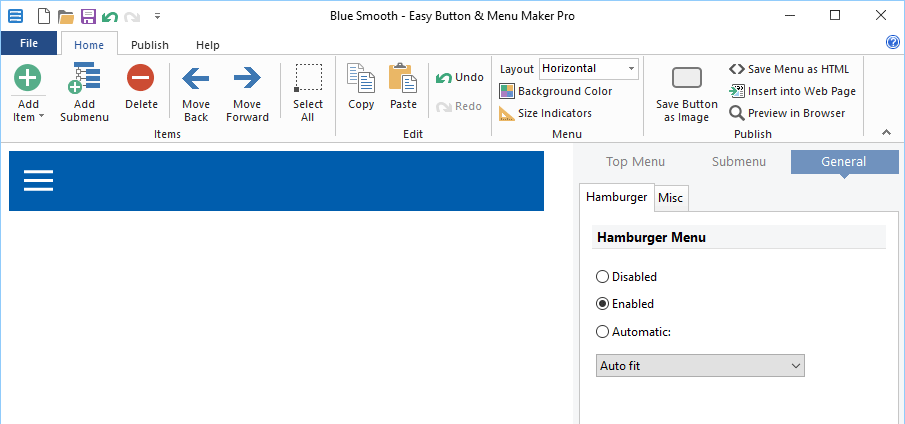
Task: Choose the Automatic radio button
Action: click(602, 332)
